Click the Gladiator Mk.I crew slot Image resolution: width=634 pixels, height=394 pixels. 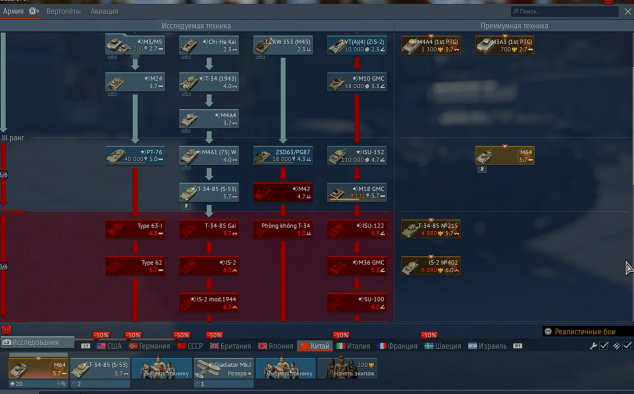pos(224,369)
